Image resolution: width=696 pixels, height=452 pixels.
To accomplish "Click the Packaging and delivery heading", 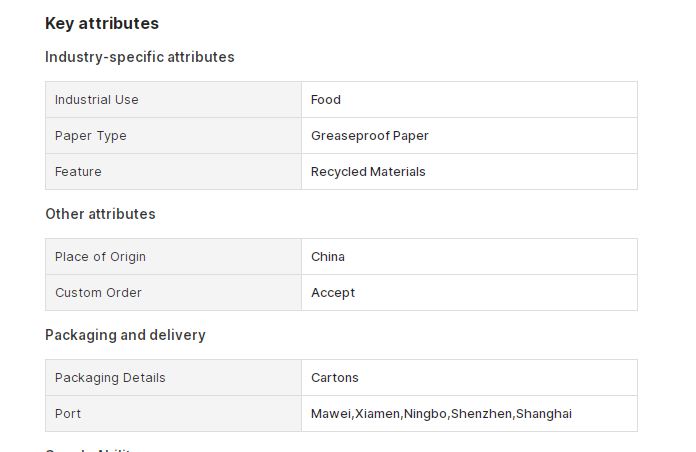I will point(125,335).
